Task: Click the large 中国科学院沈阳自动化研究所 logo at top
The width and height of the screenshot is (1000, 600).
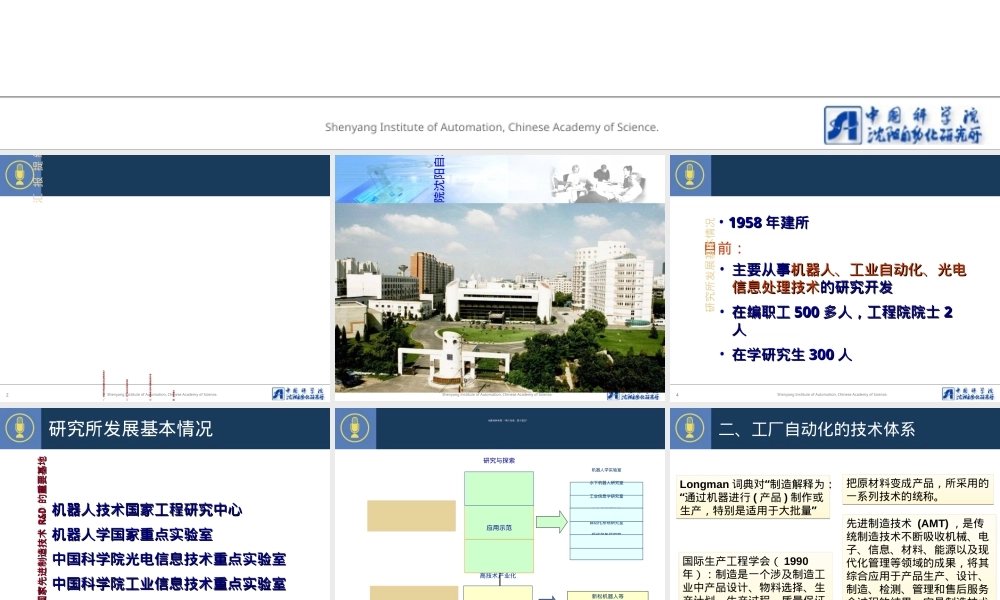Action: [x=903, y=125]
